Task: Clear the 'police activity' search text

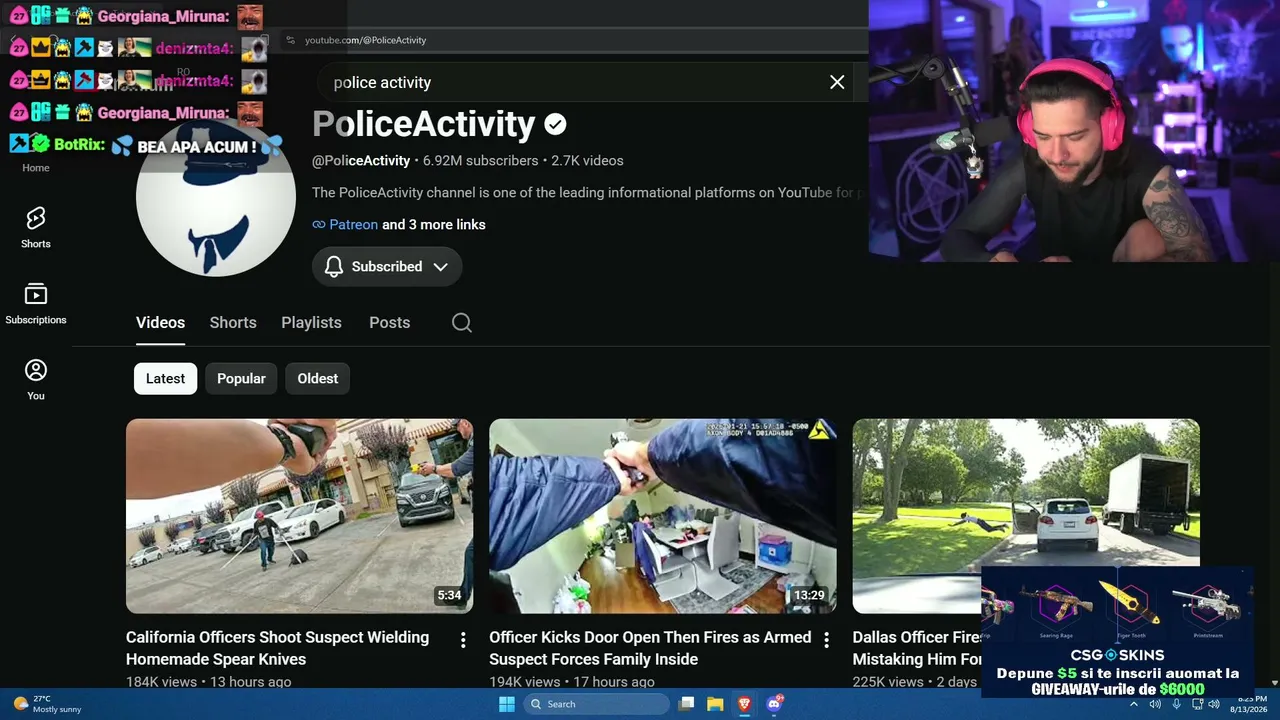Action: click(837, 82)
